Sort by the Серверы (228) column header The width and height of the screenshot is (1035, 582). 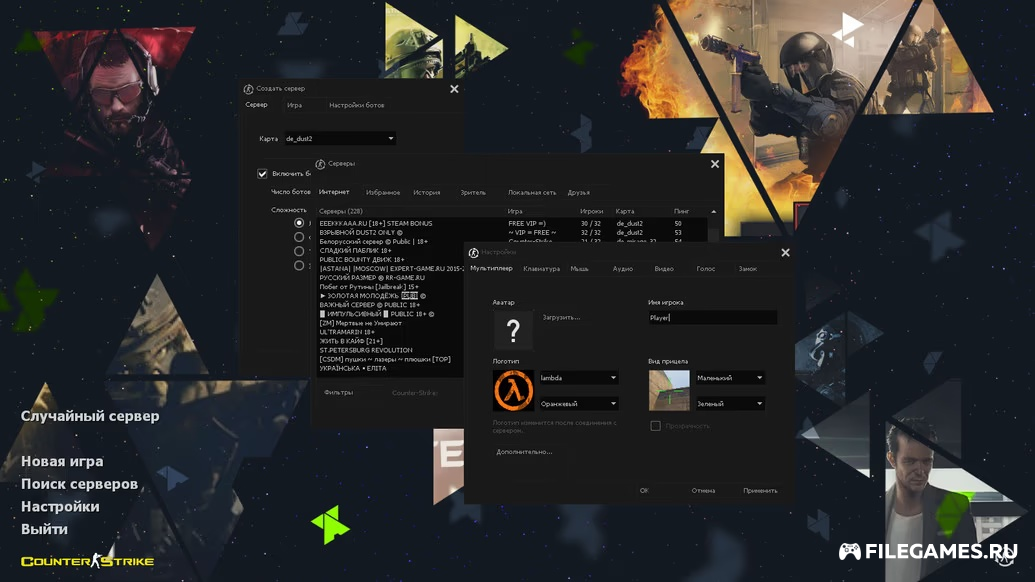point(341,211)
